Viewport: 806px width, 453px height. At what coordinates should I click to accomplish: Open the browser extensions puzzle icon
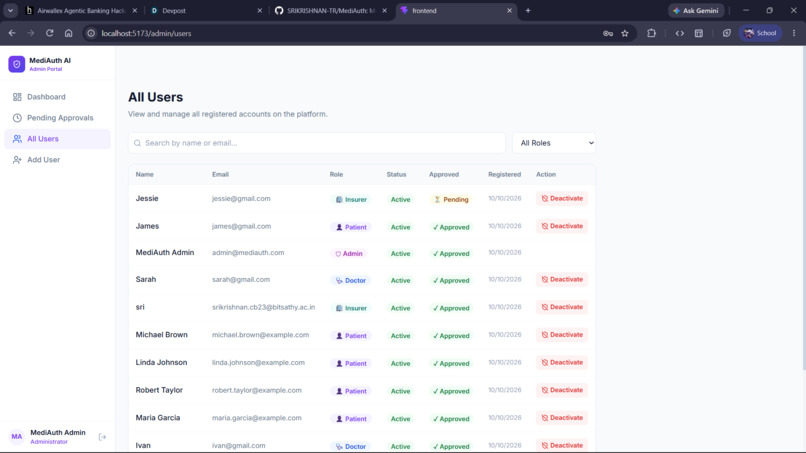(x=651, y=33)
